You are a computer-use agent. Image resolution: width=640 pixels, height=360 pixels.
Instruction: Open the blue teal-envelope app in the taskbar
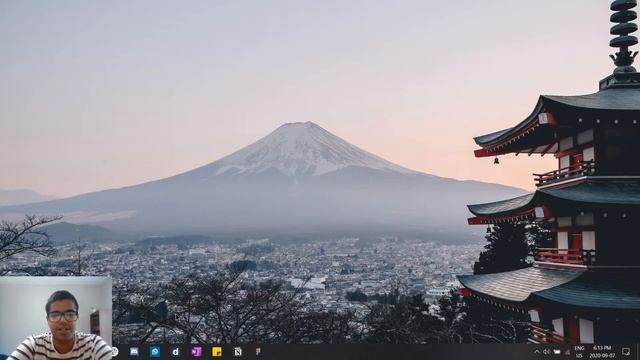click(x=155, y=351)
